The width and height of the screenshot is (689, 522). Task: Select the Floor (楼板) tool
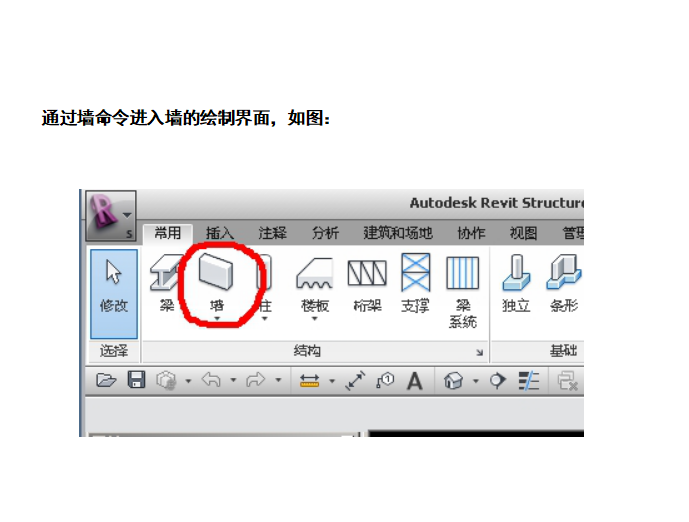[315, 283]
